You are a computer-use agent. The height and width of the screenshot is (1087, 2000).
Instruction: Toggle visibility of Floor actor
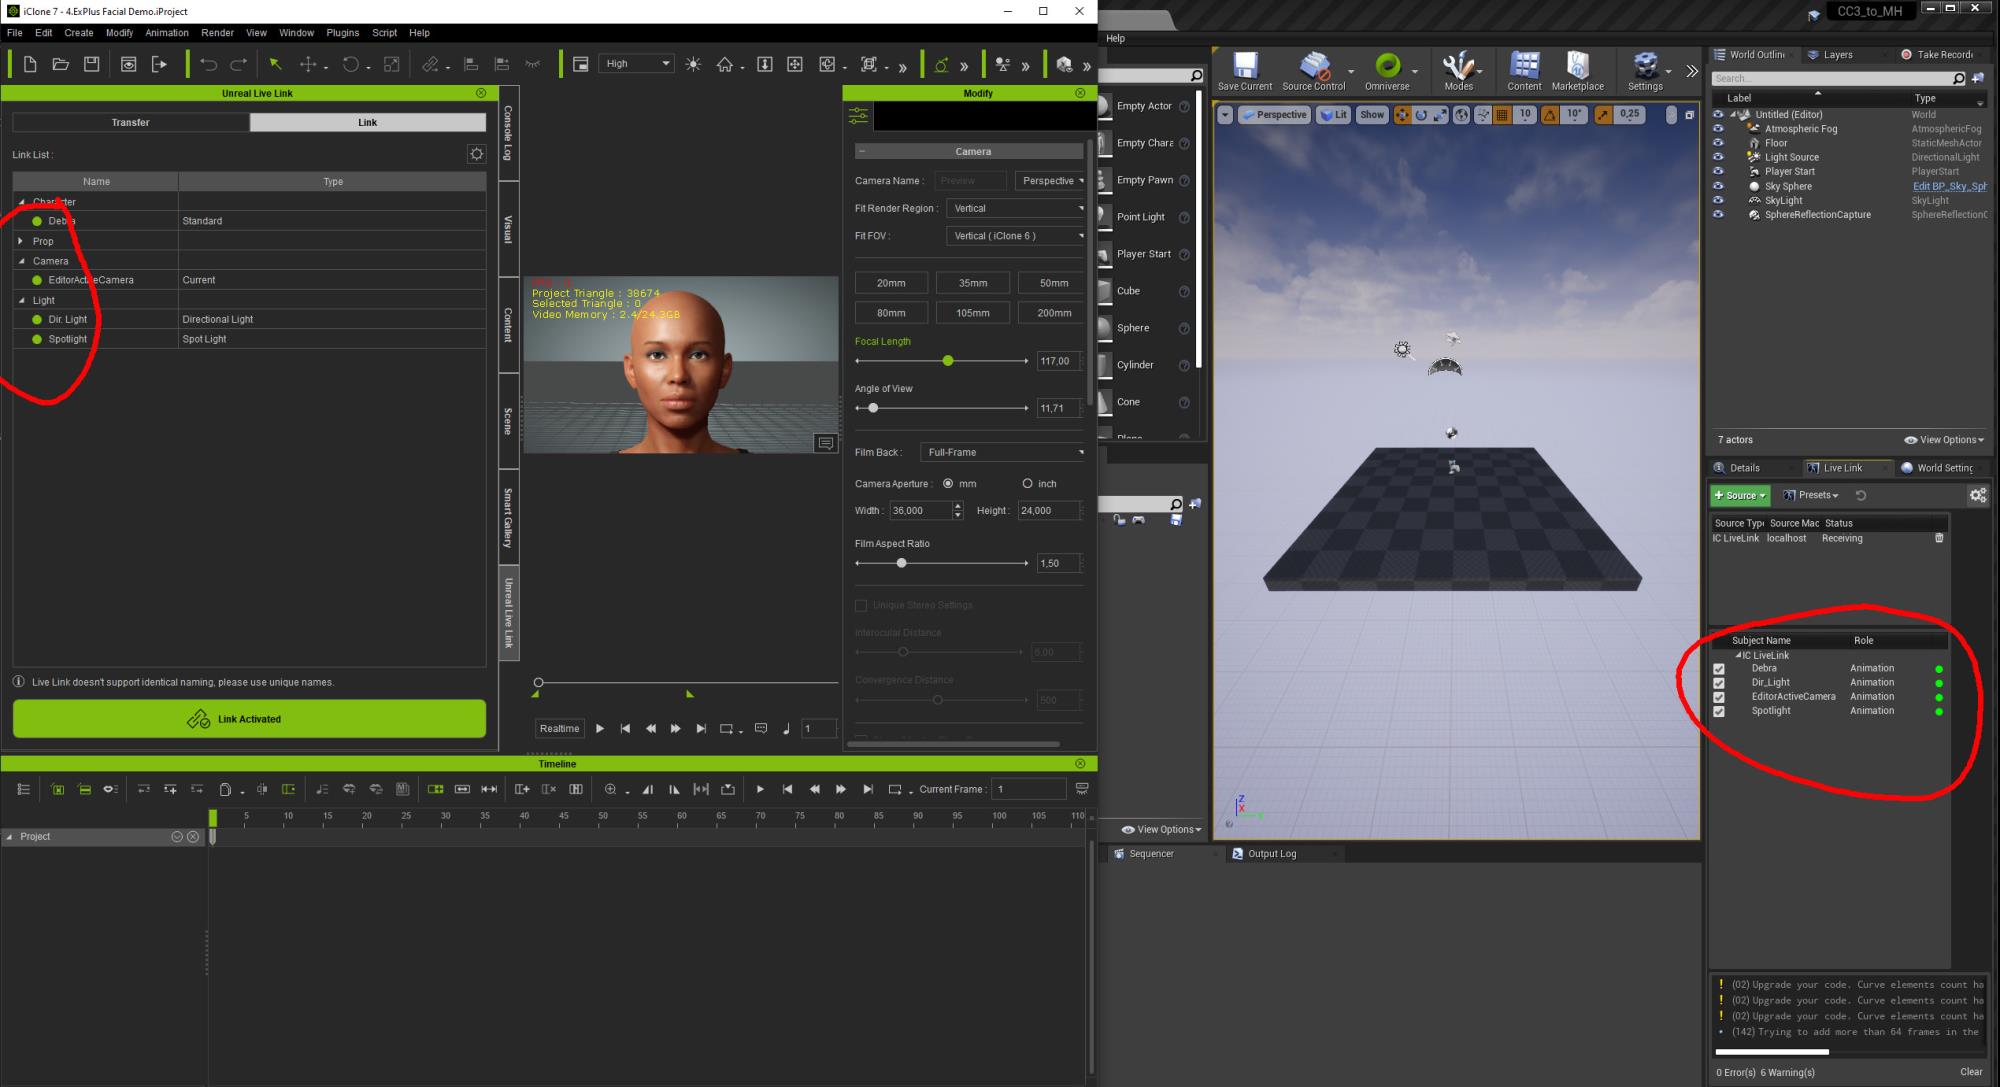pyautogui.click(x=1718, y=143)
